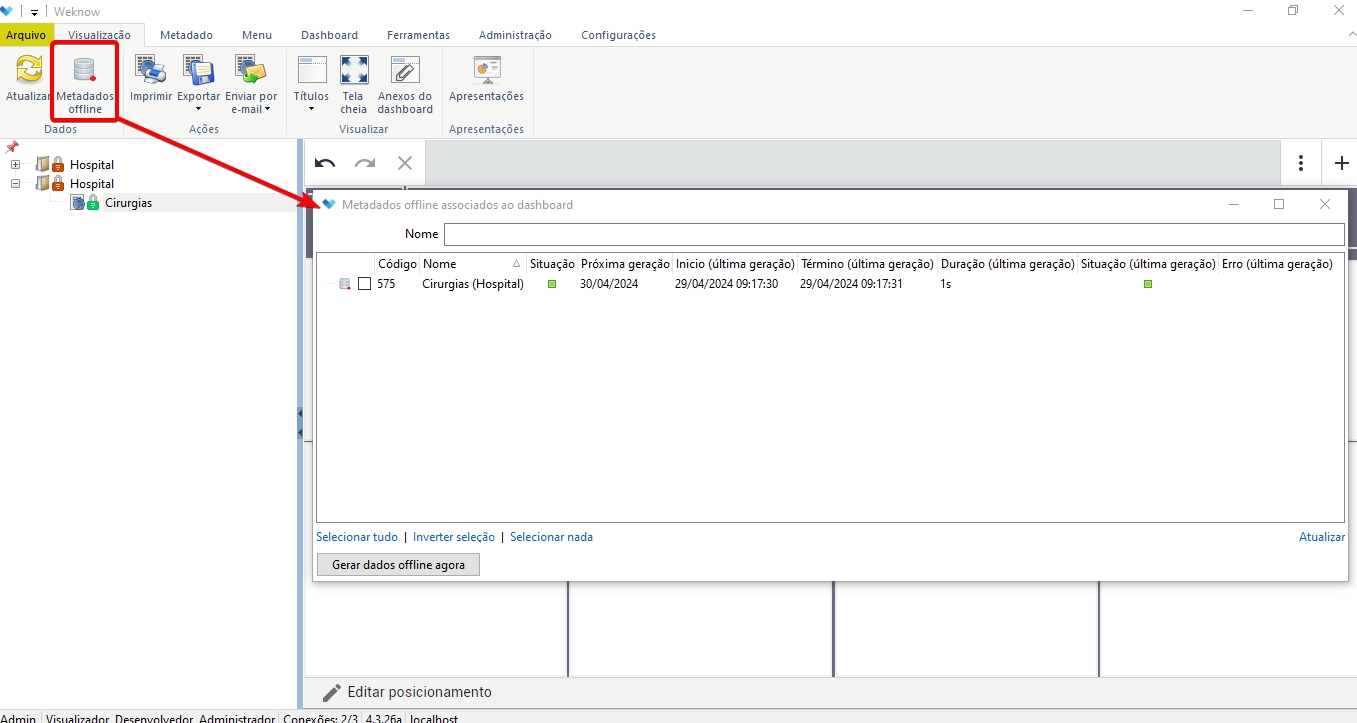Image resolution: width=1357 pixels, height=723 pixels.
Task: Click inside the Nome filter field
Action: [893, 234]
